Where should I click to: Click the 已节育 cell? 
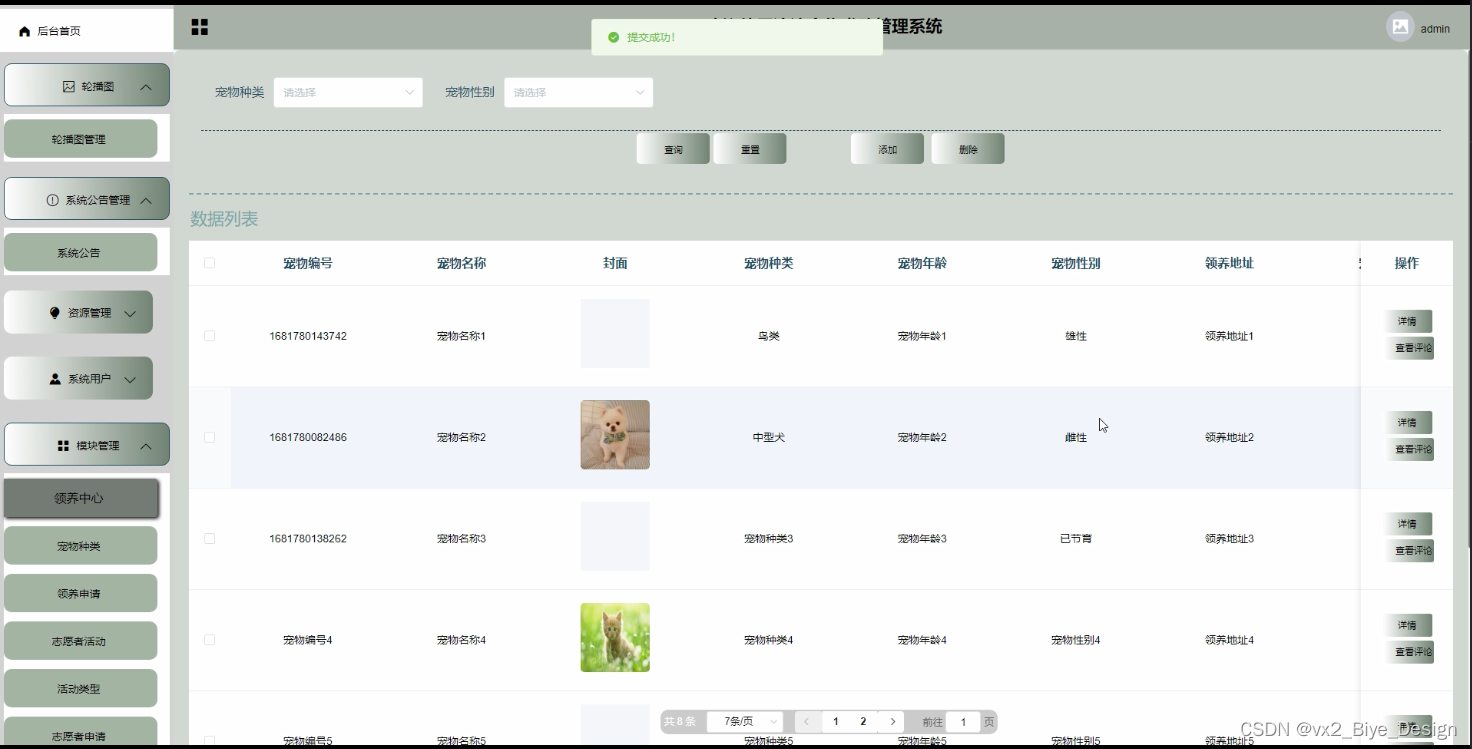pyautogui.click(x=1076, y=538)
